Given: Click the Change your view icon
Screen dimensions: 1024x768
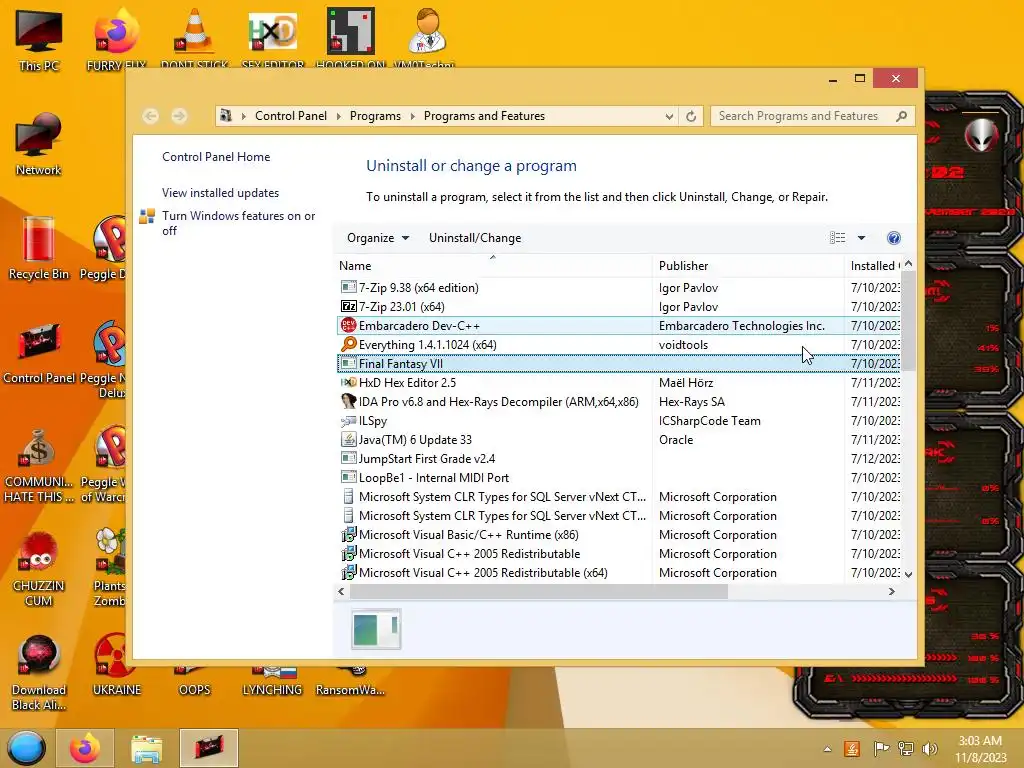Looking at the screenshot, I should [837, 238].
